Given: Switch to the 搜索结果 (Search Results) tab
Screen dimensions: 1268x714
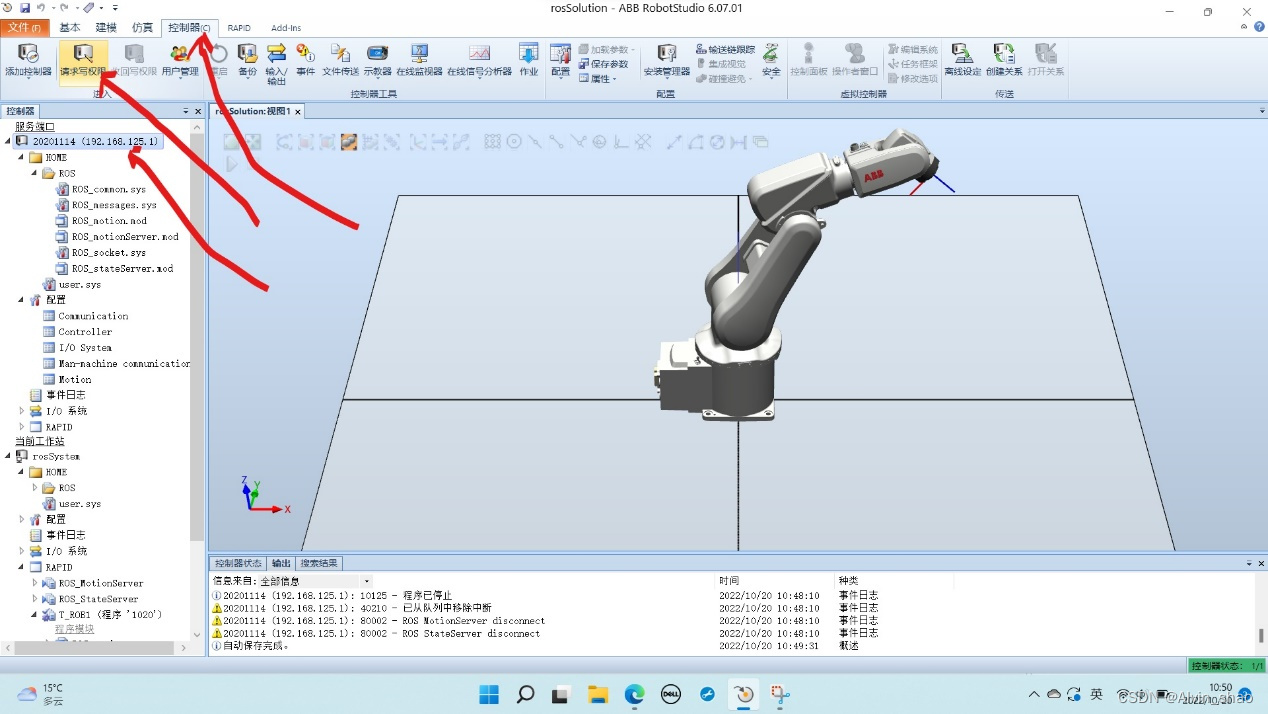Looking at the screenshot, I should point(319,563).
